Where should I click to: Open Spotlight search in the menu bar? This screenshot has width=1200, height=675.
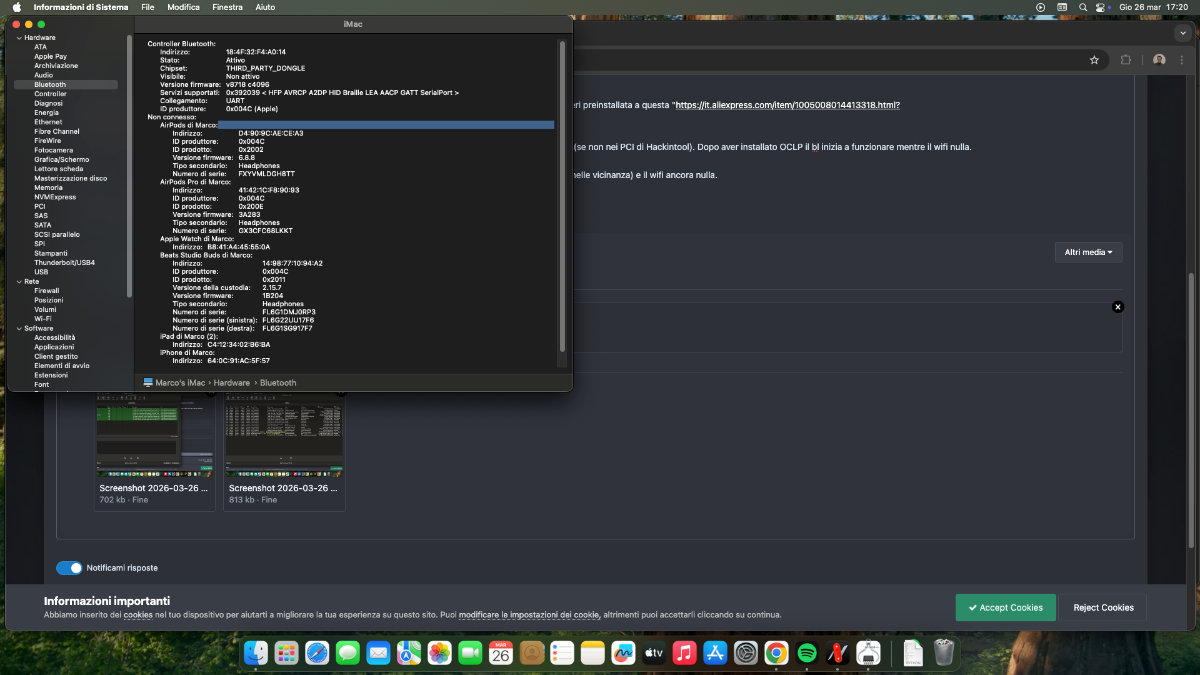(x=1083, y=7)
